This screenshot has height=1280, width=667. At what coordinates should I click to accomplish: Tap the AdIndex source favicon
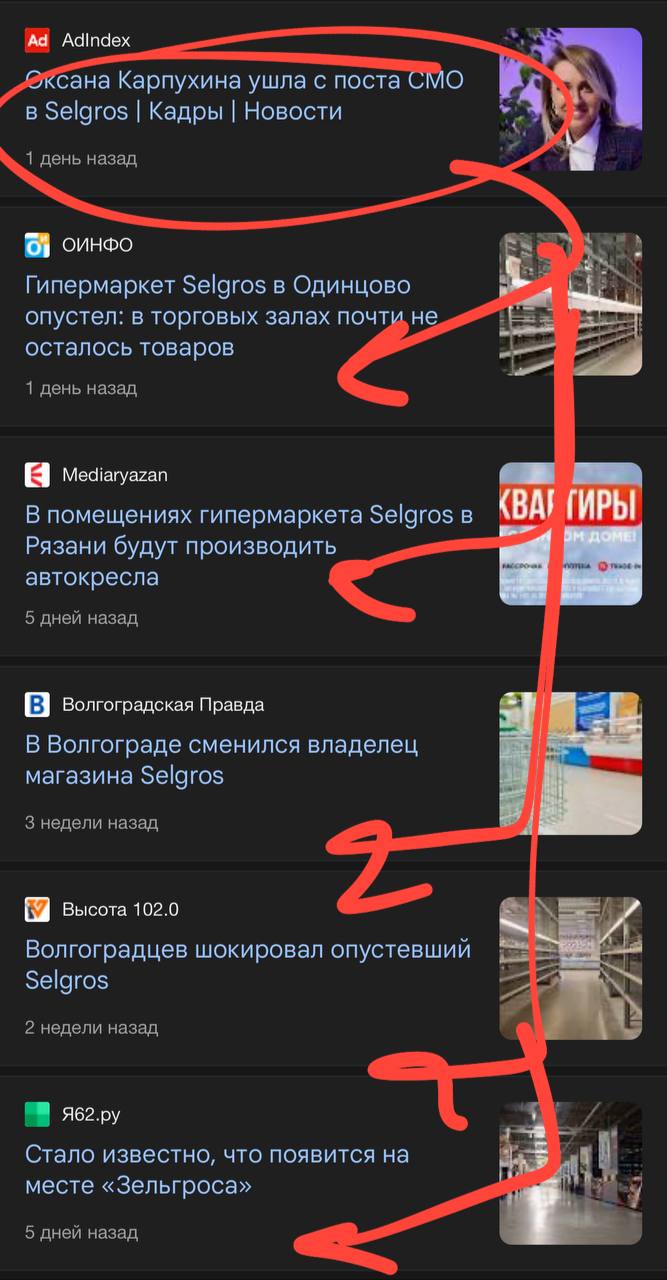[x=37, y=40]
